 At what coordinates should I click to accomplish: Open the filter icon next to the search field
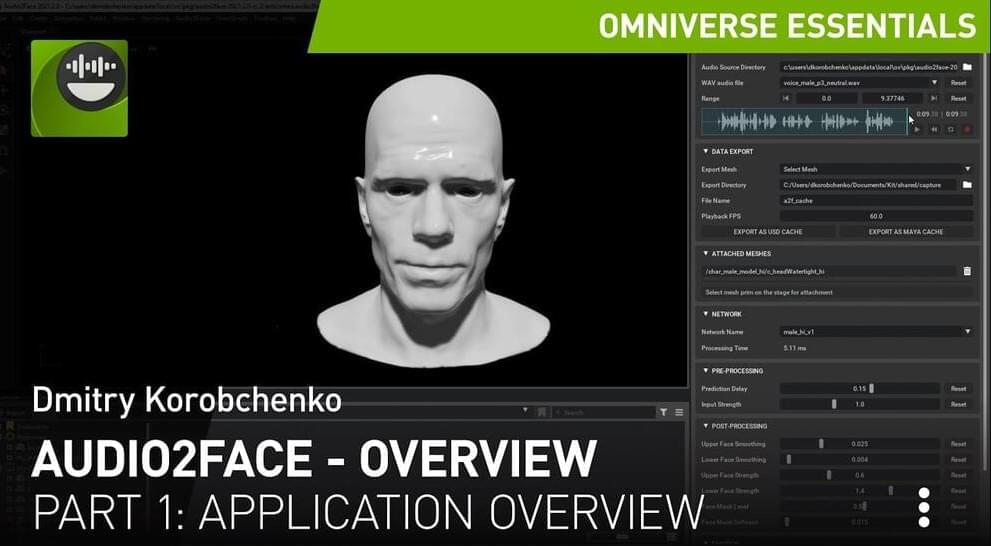coord(663,412)
